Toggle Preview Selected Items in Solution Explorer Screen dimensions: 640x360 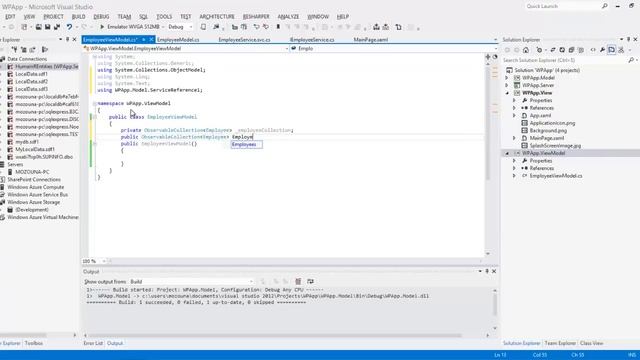(611, 50)
